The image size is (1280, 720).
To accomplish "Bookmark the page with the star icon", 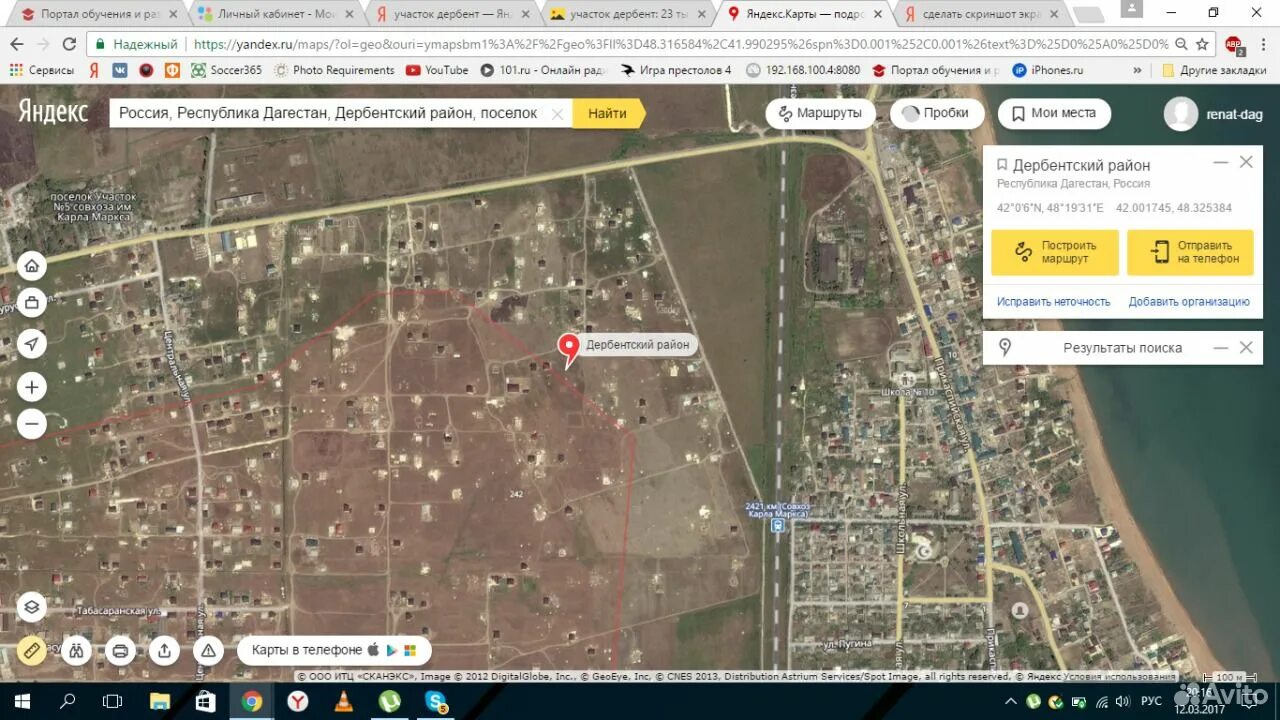I will pos(1203,45).
